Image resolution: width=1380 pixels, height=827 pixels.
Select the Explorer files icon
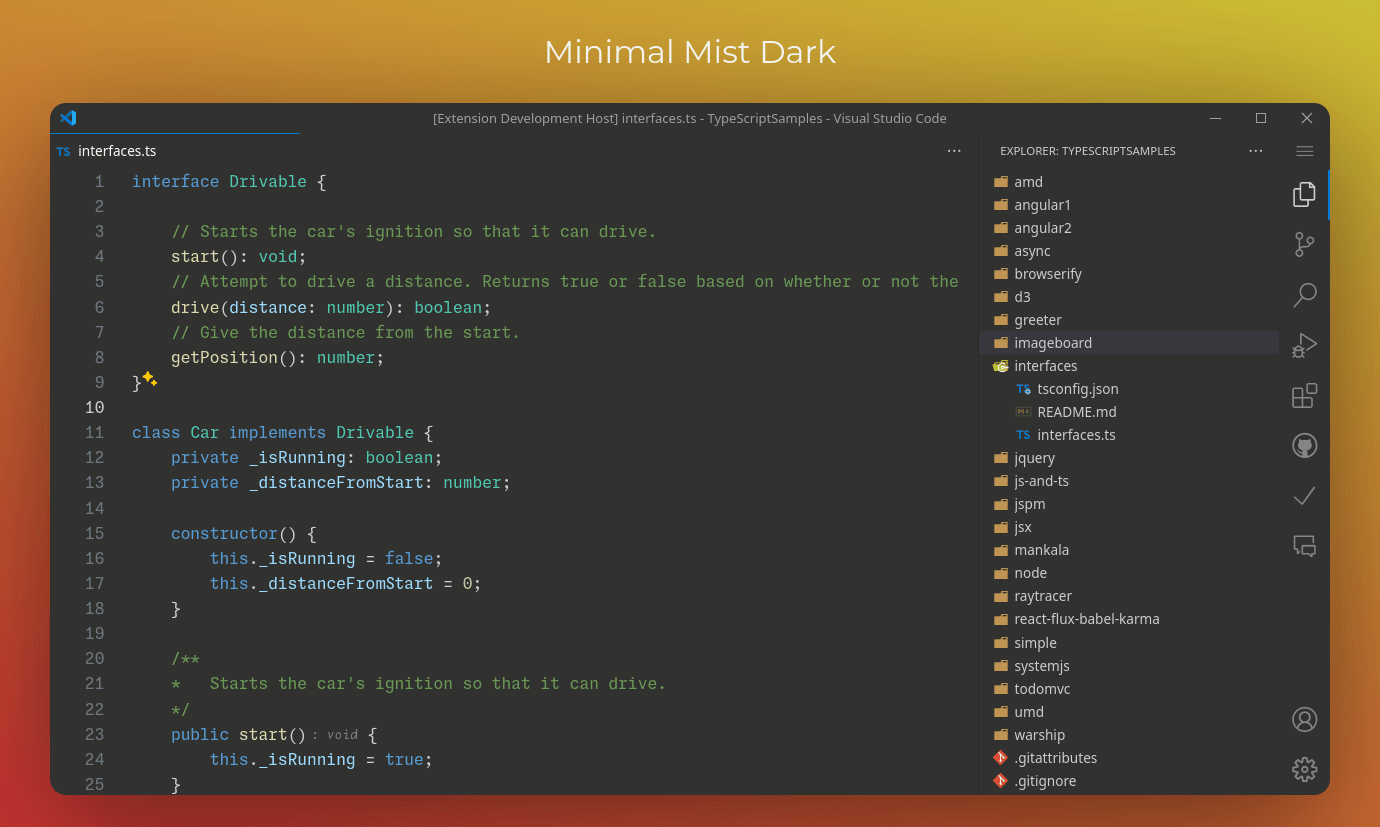(x=1304, y=194)
